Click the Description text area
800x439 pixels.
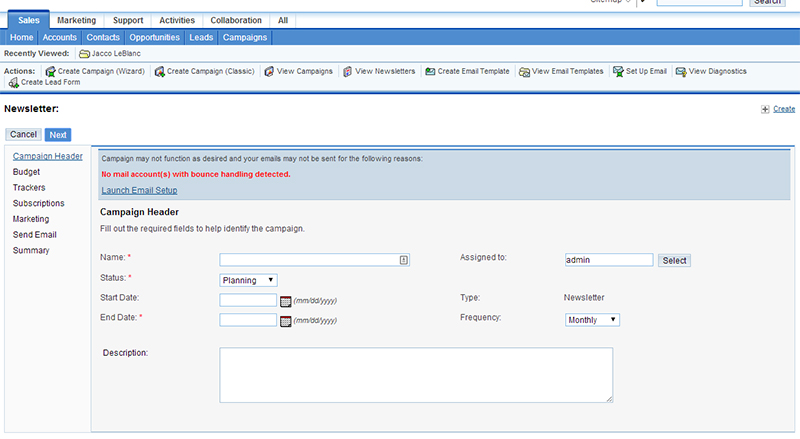(x=415, y=375)
